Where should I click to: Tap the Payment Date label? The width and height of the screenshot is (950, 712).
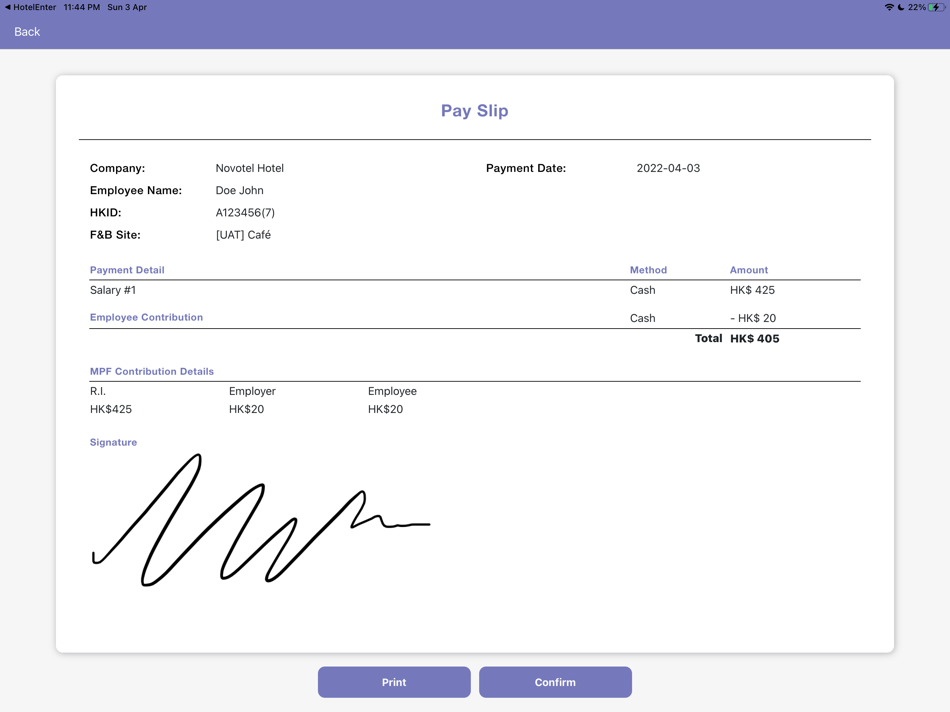pyautogui.click(x=526, y=168)
